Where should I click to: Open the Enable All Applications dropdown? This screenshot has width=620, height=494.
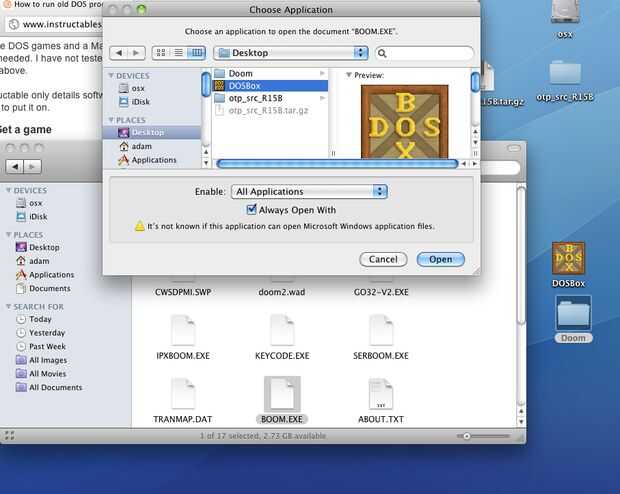point(309,191)
